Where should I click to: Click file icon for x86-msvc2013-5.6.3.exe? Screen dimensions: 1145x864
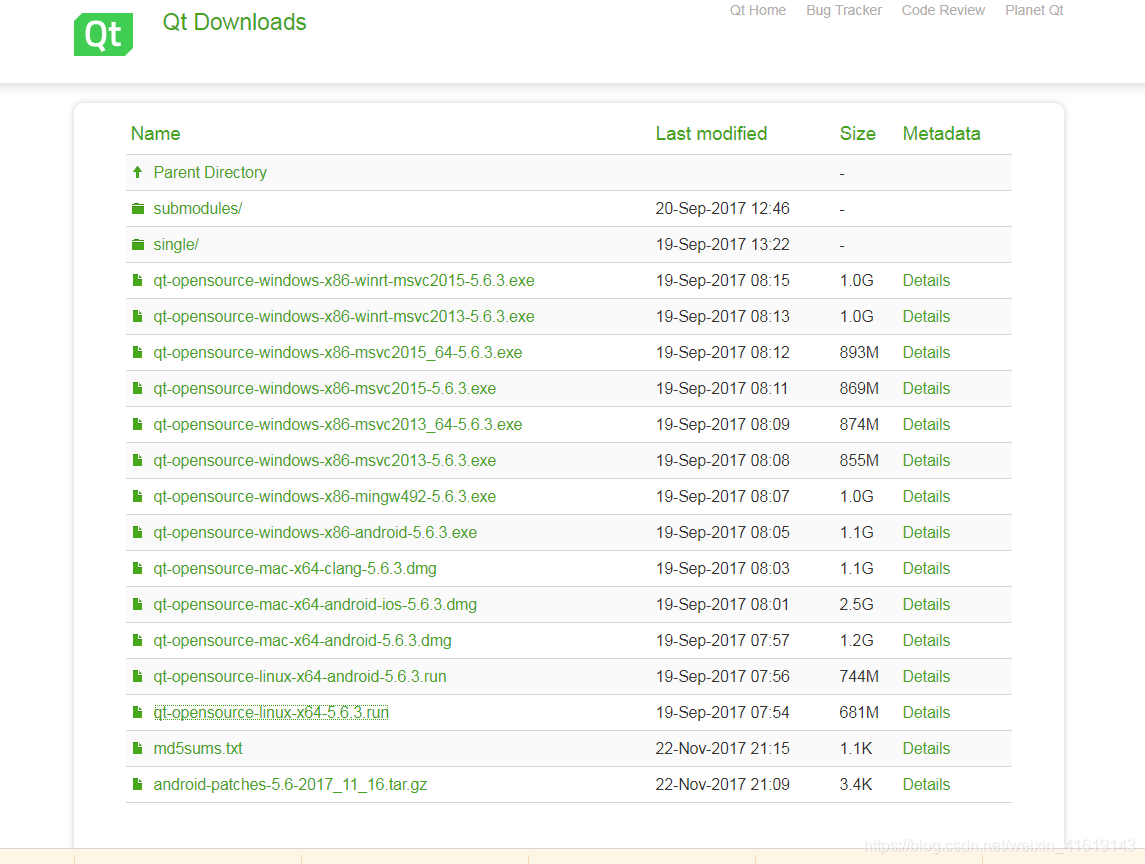click(137, 460)
